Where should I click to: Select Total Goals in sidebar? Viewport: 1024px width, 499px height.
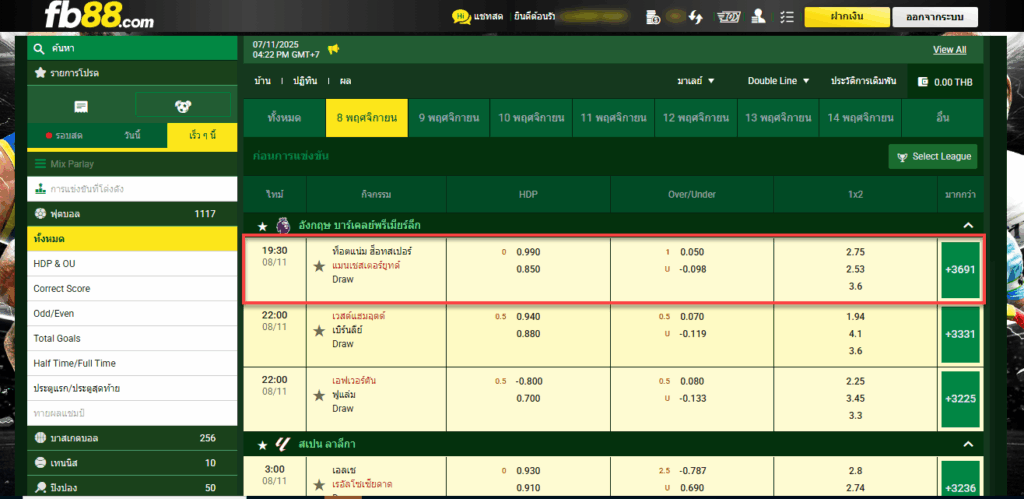pos(132,338)
